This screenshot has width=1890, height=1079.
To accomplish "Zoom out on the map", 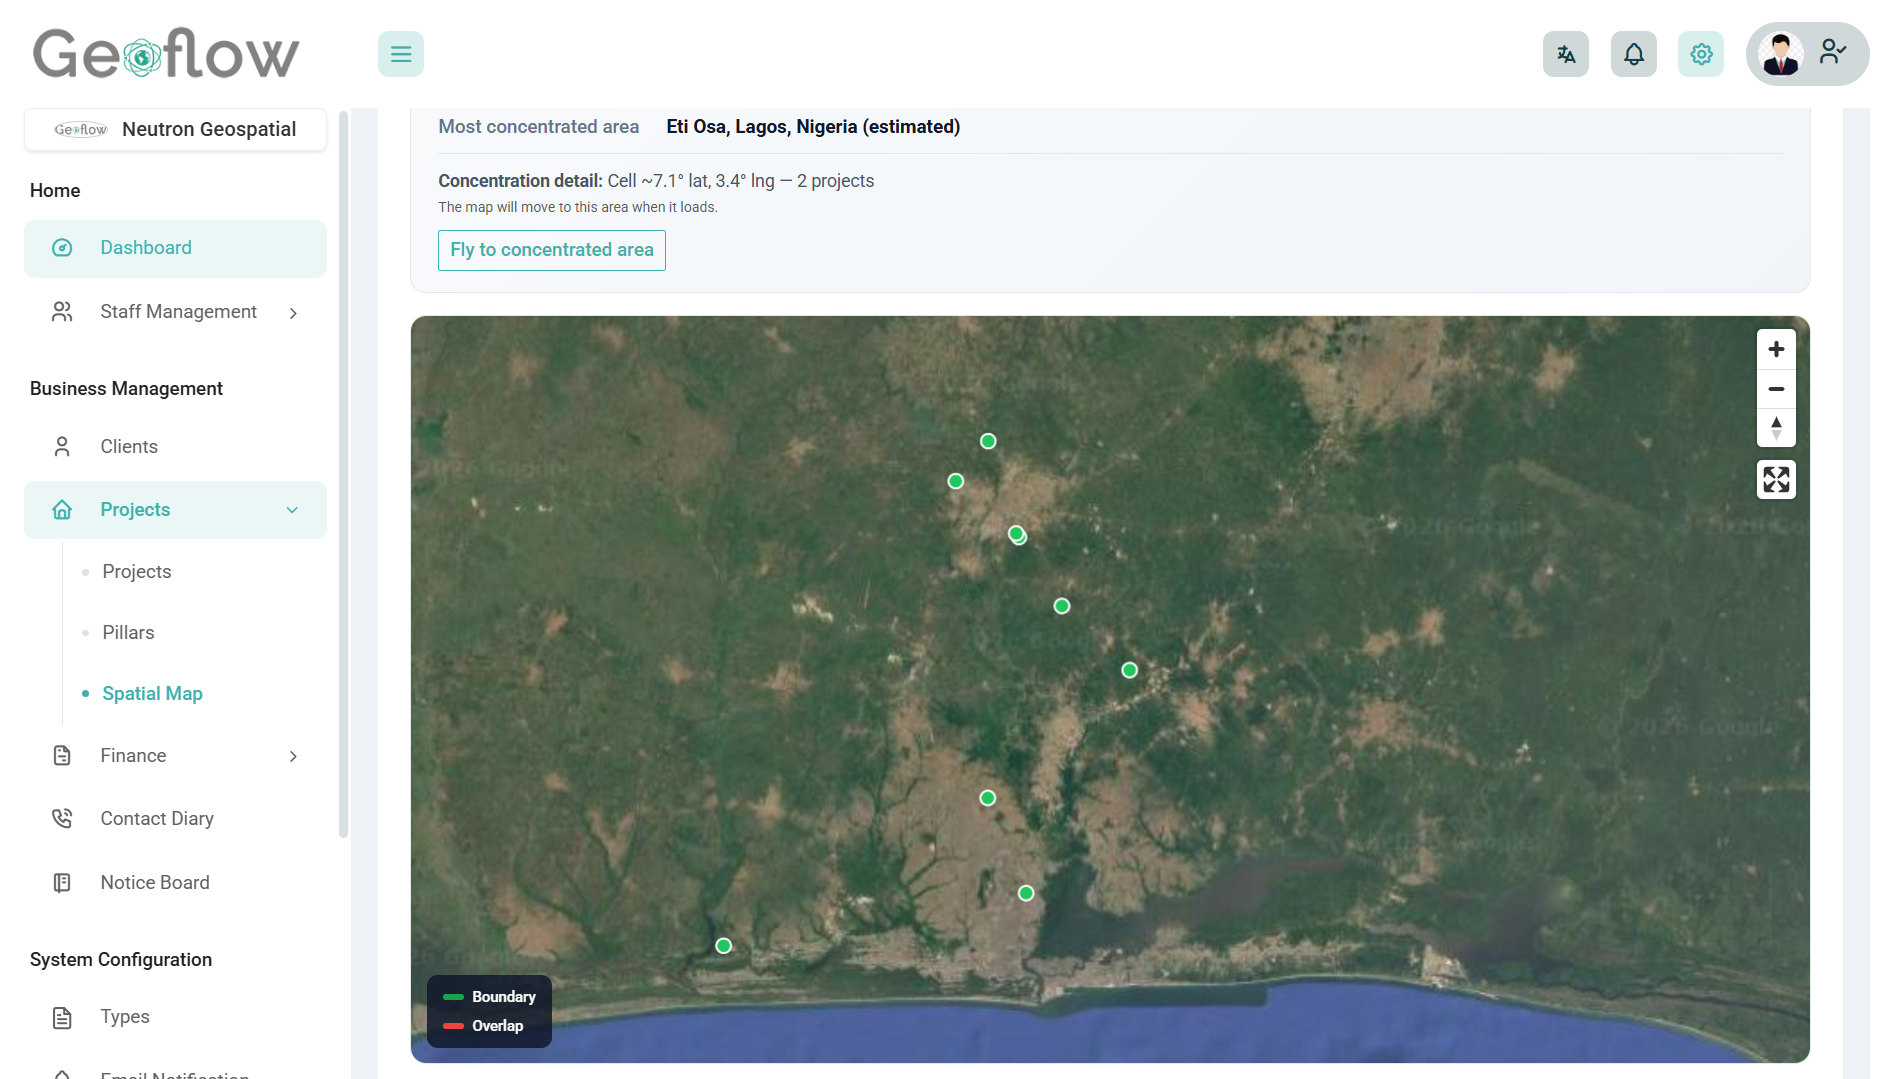I will pos(1776,389).
